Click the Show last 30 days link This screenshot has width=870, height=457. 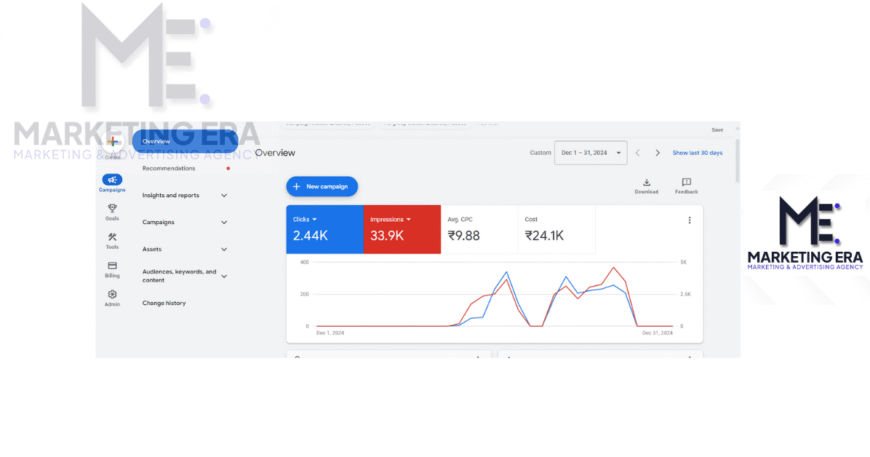[699, 153]
